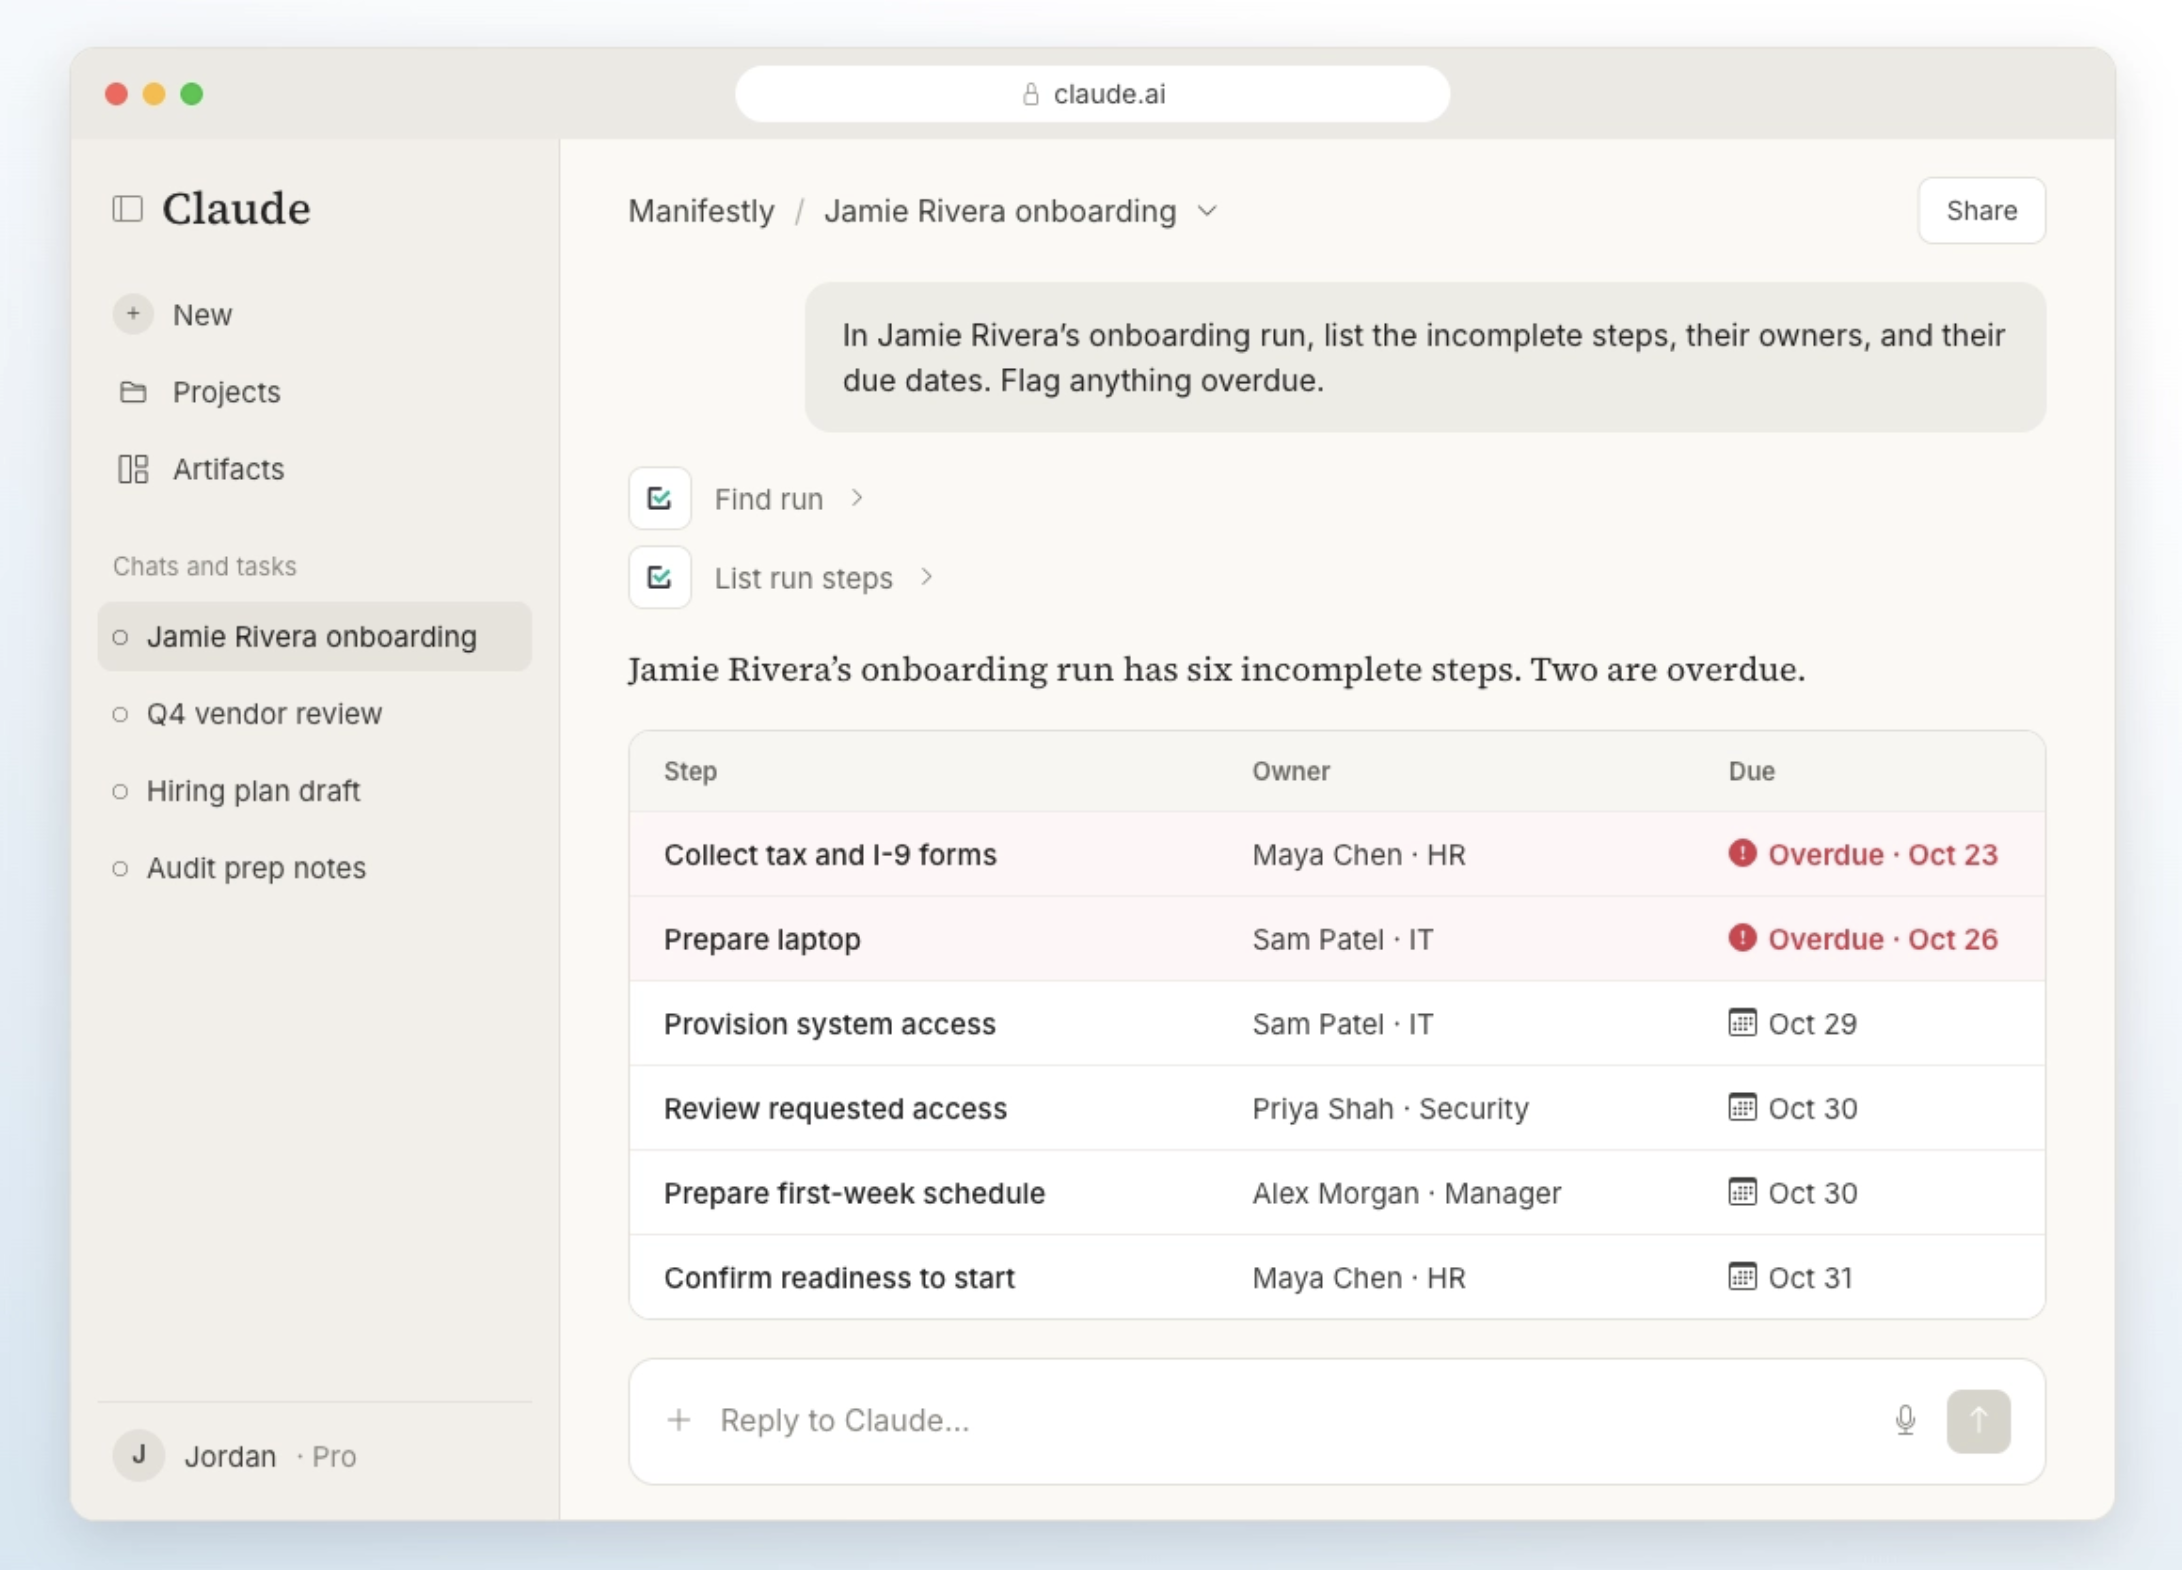Click the plus attachment icon in reply box

pos(679,1420)
